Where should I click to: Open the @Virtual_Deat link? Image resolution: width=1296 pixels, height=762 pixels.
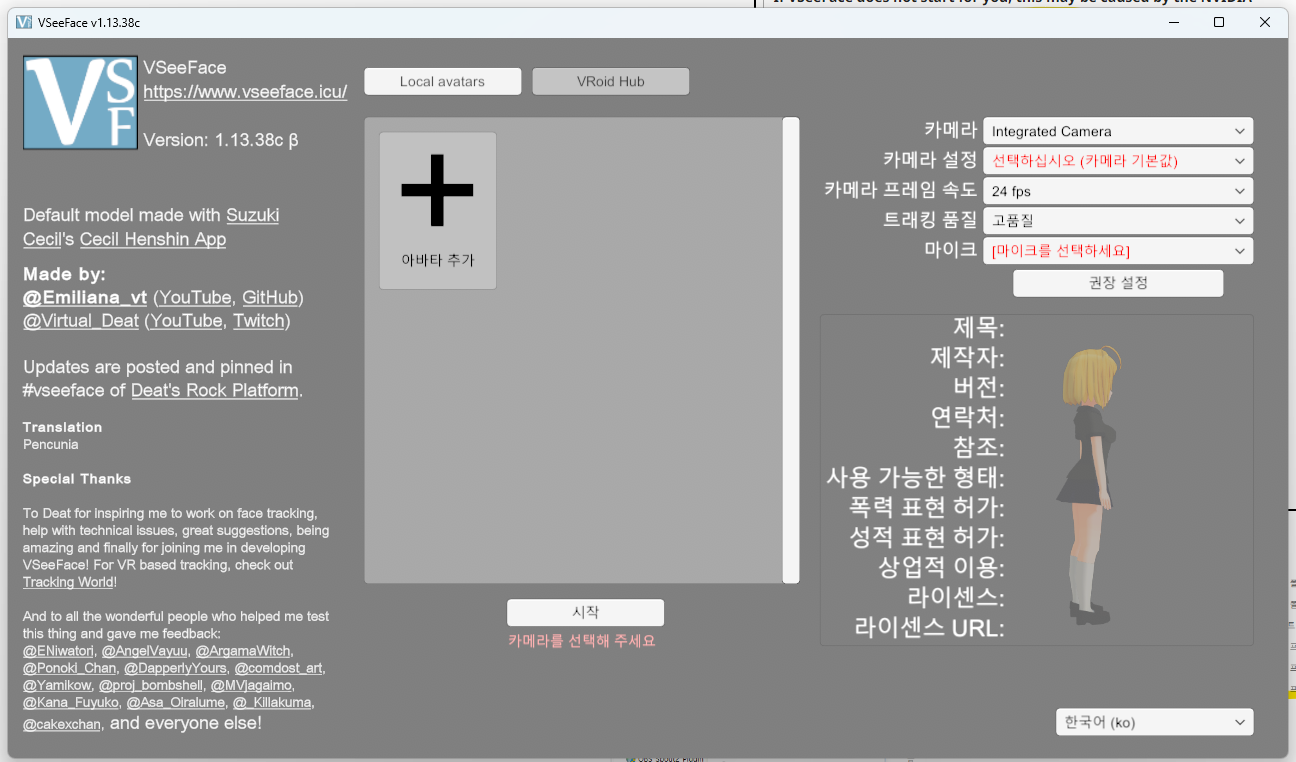click(82, 321)
